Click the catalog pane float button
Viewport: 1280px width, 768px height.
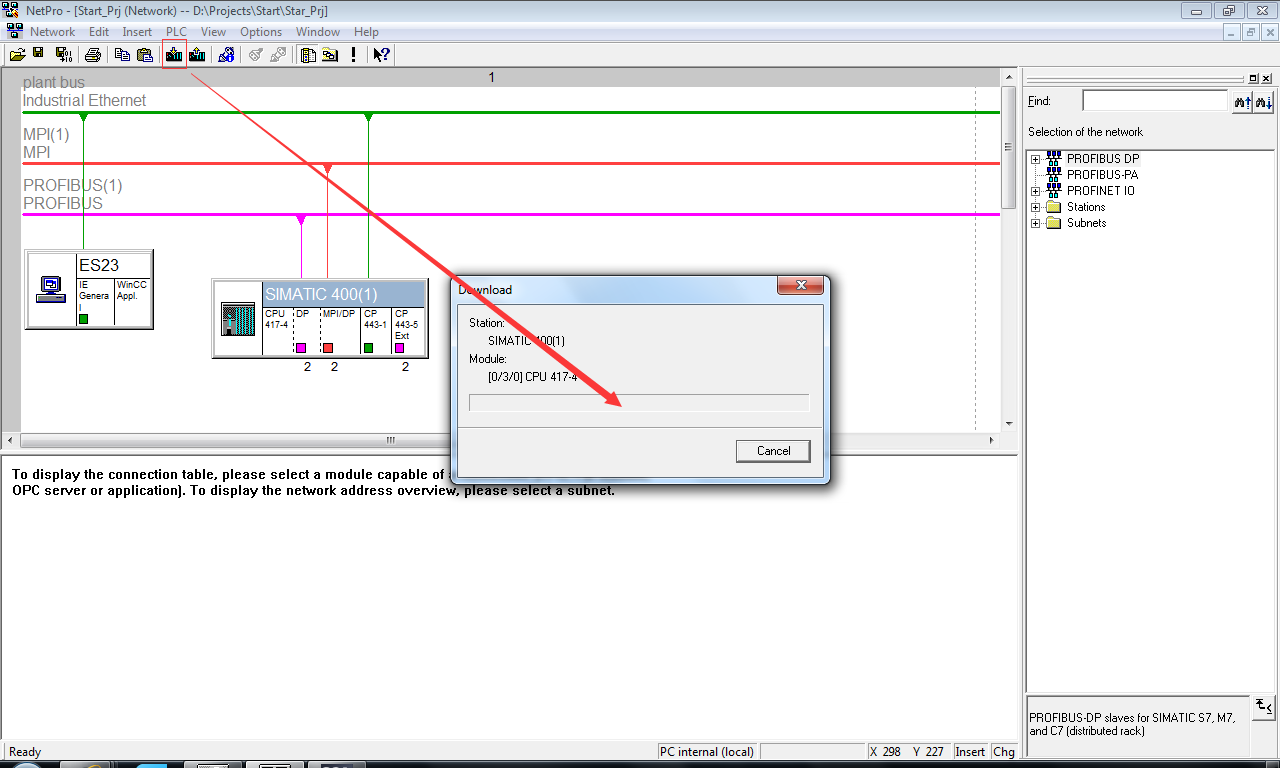pos(1254,78)
